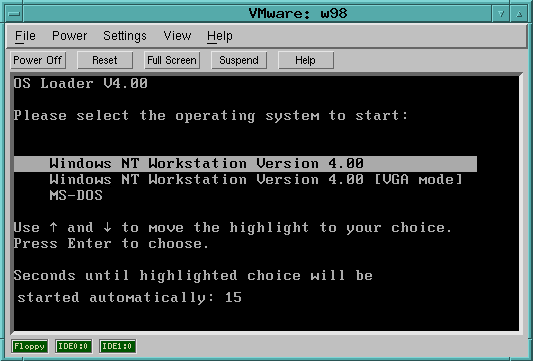Screen dimensions: 533x361
Task: Click the Reset button
Action: pyautogui.click(x=105, y=60)
